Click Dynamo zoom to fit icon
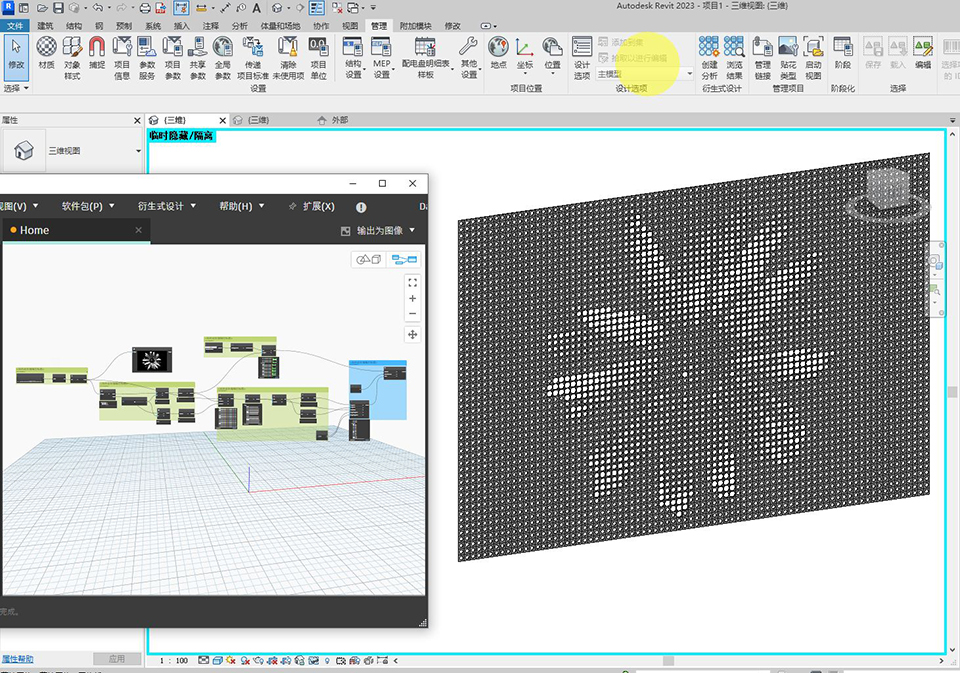This screenshot has height=673, width=960. (413, 283)
